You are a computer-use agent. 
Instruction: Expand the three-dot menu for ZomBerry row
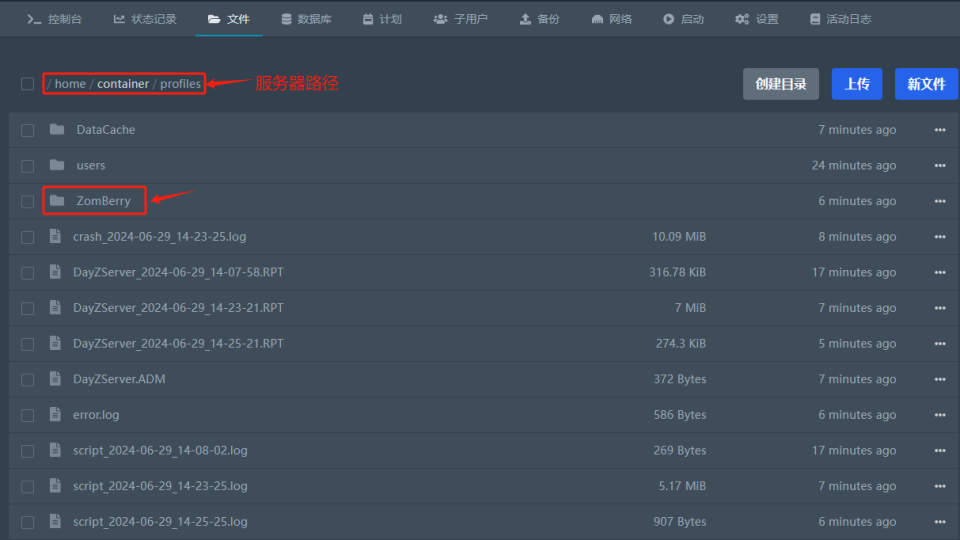tap(939, 201)
